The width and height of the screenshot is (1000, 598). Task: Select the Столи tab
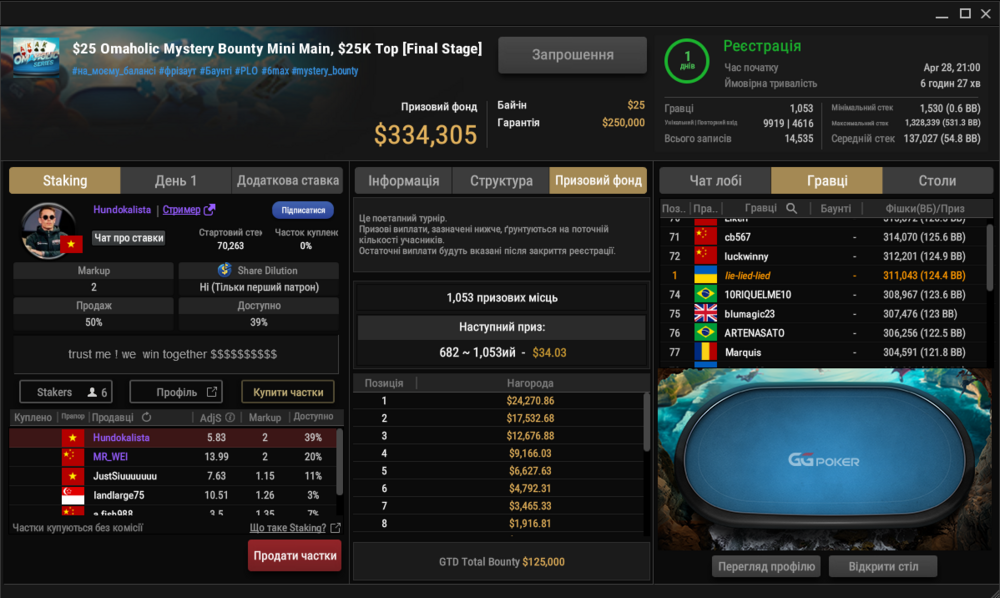pyautogui.click(x=937, y=180)
